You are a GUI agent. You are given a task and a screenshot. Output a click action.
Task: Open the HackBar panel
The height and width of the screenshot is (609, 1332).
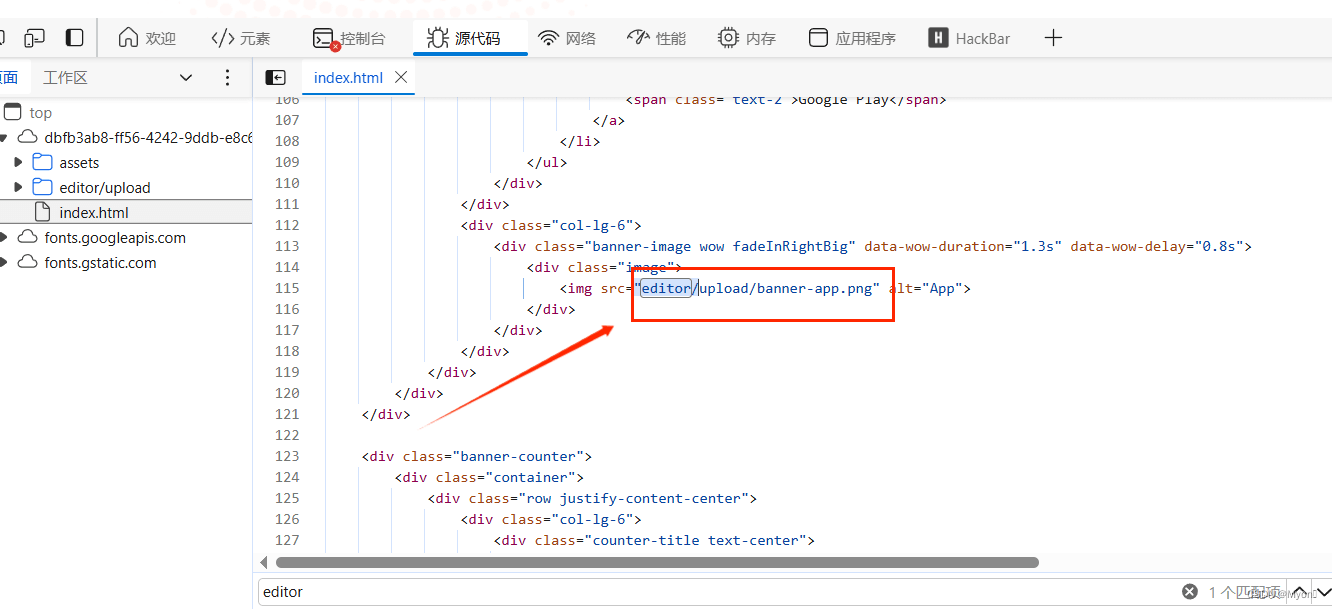click(968, 38)
